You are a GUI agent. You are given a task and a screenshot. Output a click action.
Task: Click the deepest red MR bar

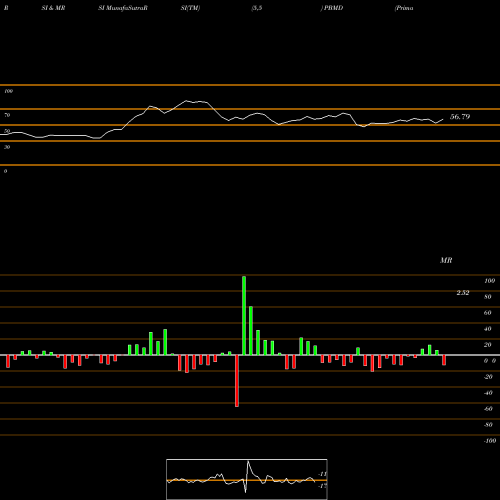pyautogui.click(x=237, y=381)
